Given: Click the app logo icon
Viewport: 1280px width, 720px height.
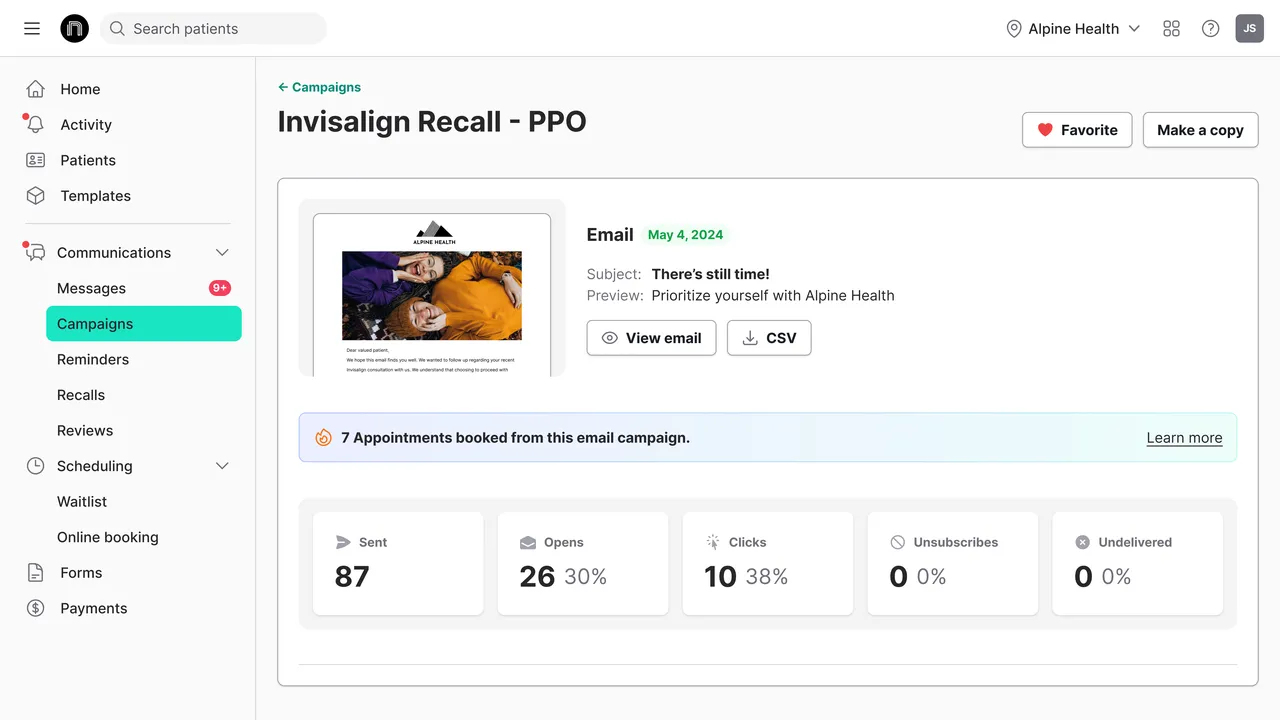Looking at the screenshot, I should point(74,29).
